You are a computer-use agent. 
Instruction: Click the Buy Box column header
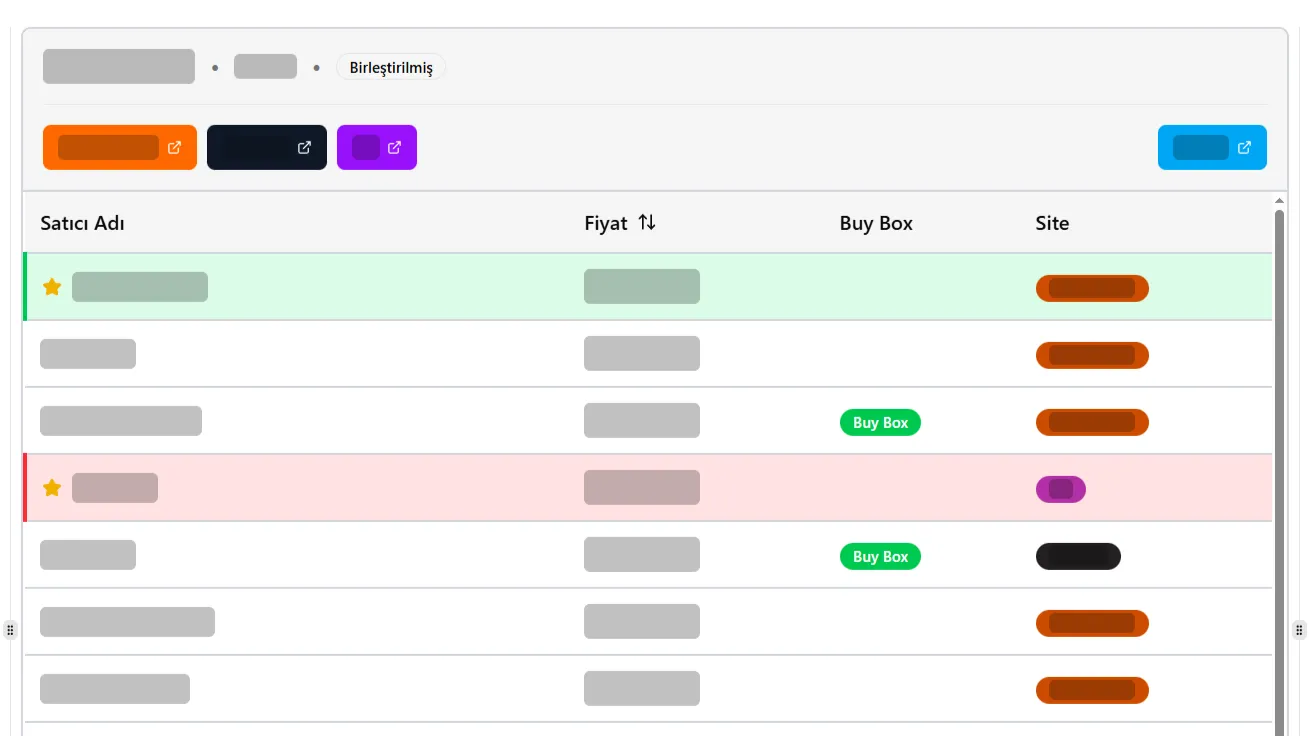pyautogui.click(x=876, y=223)
